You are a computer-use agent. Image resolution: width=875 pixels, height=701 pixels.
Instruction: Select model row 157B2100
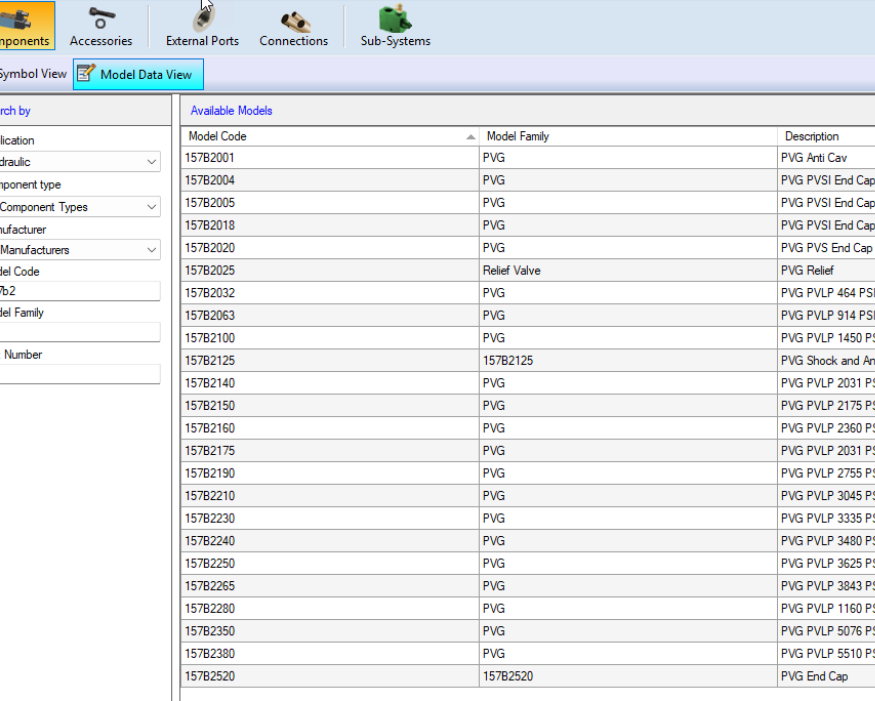click(x=528, y=338)
